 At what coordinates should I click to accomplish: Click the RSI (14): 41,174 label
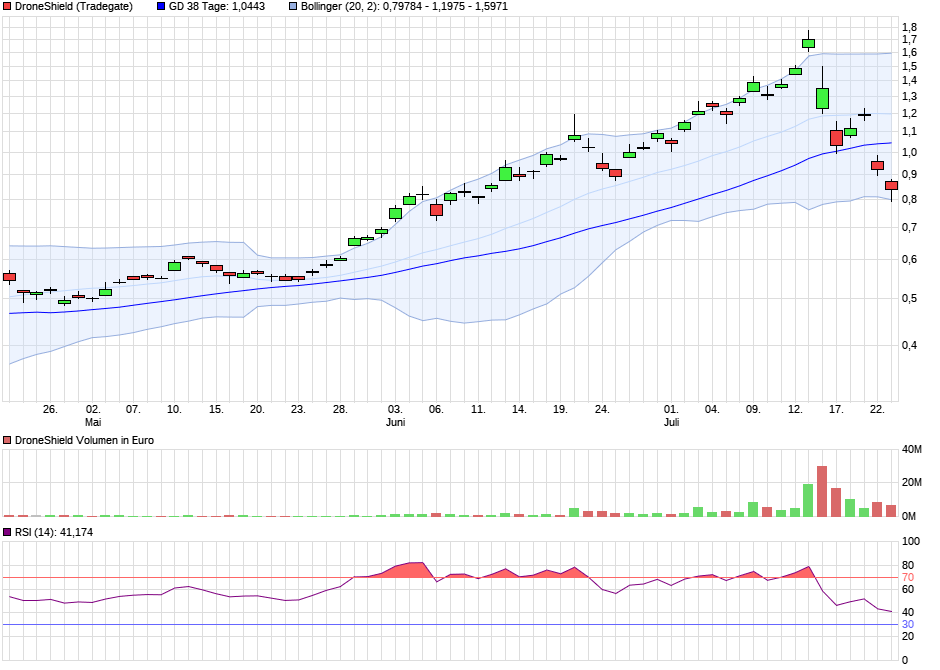click(x=55, y=533)
